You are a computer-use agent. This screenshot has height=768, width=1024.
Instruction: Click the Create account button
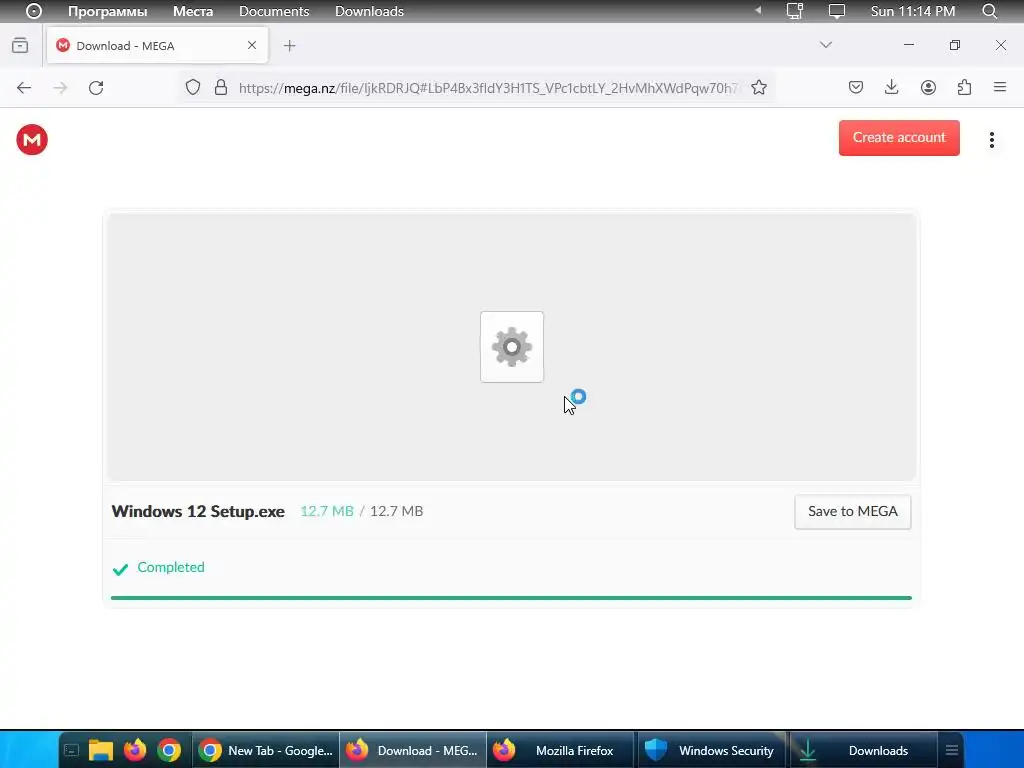899,138
